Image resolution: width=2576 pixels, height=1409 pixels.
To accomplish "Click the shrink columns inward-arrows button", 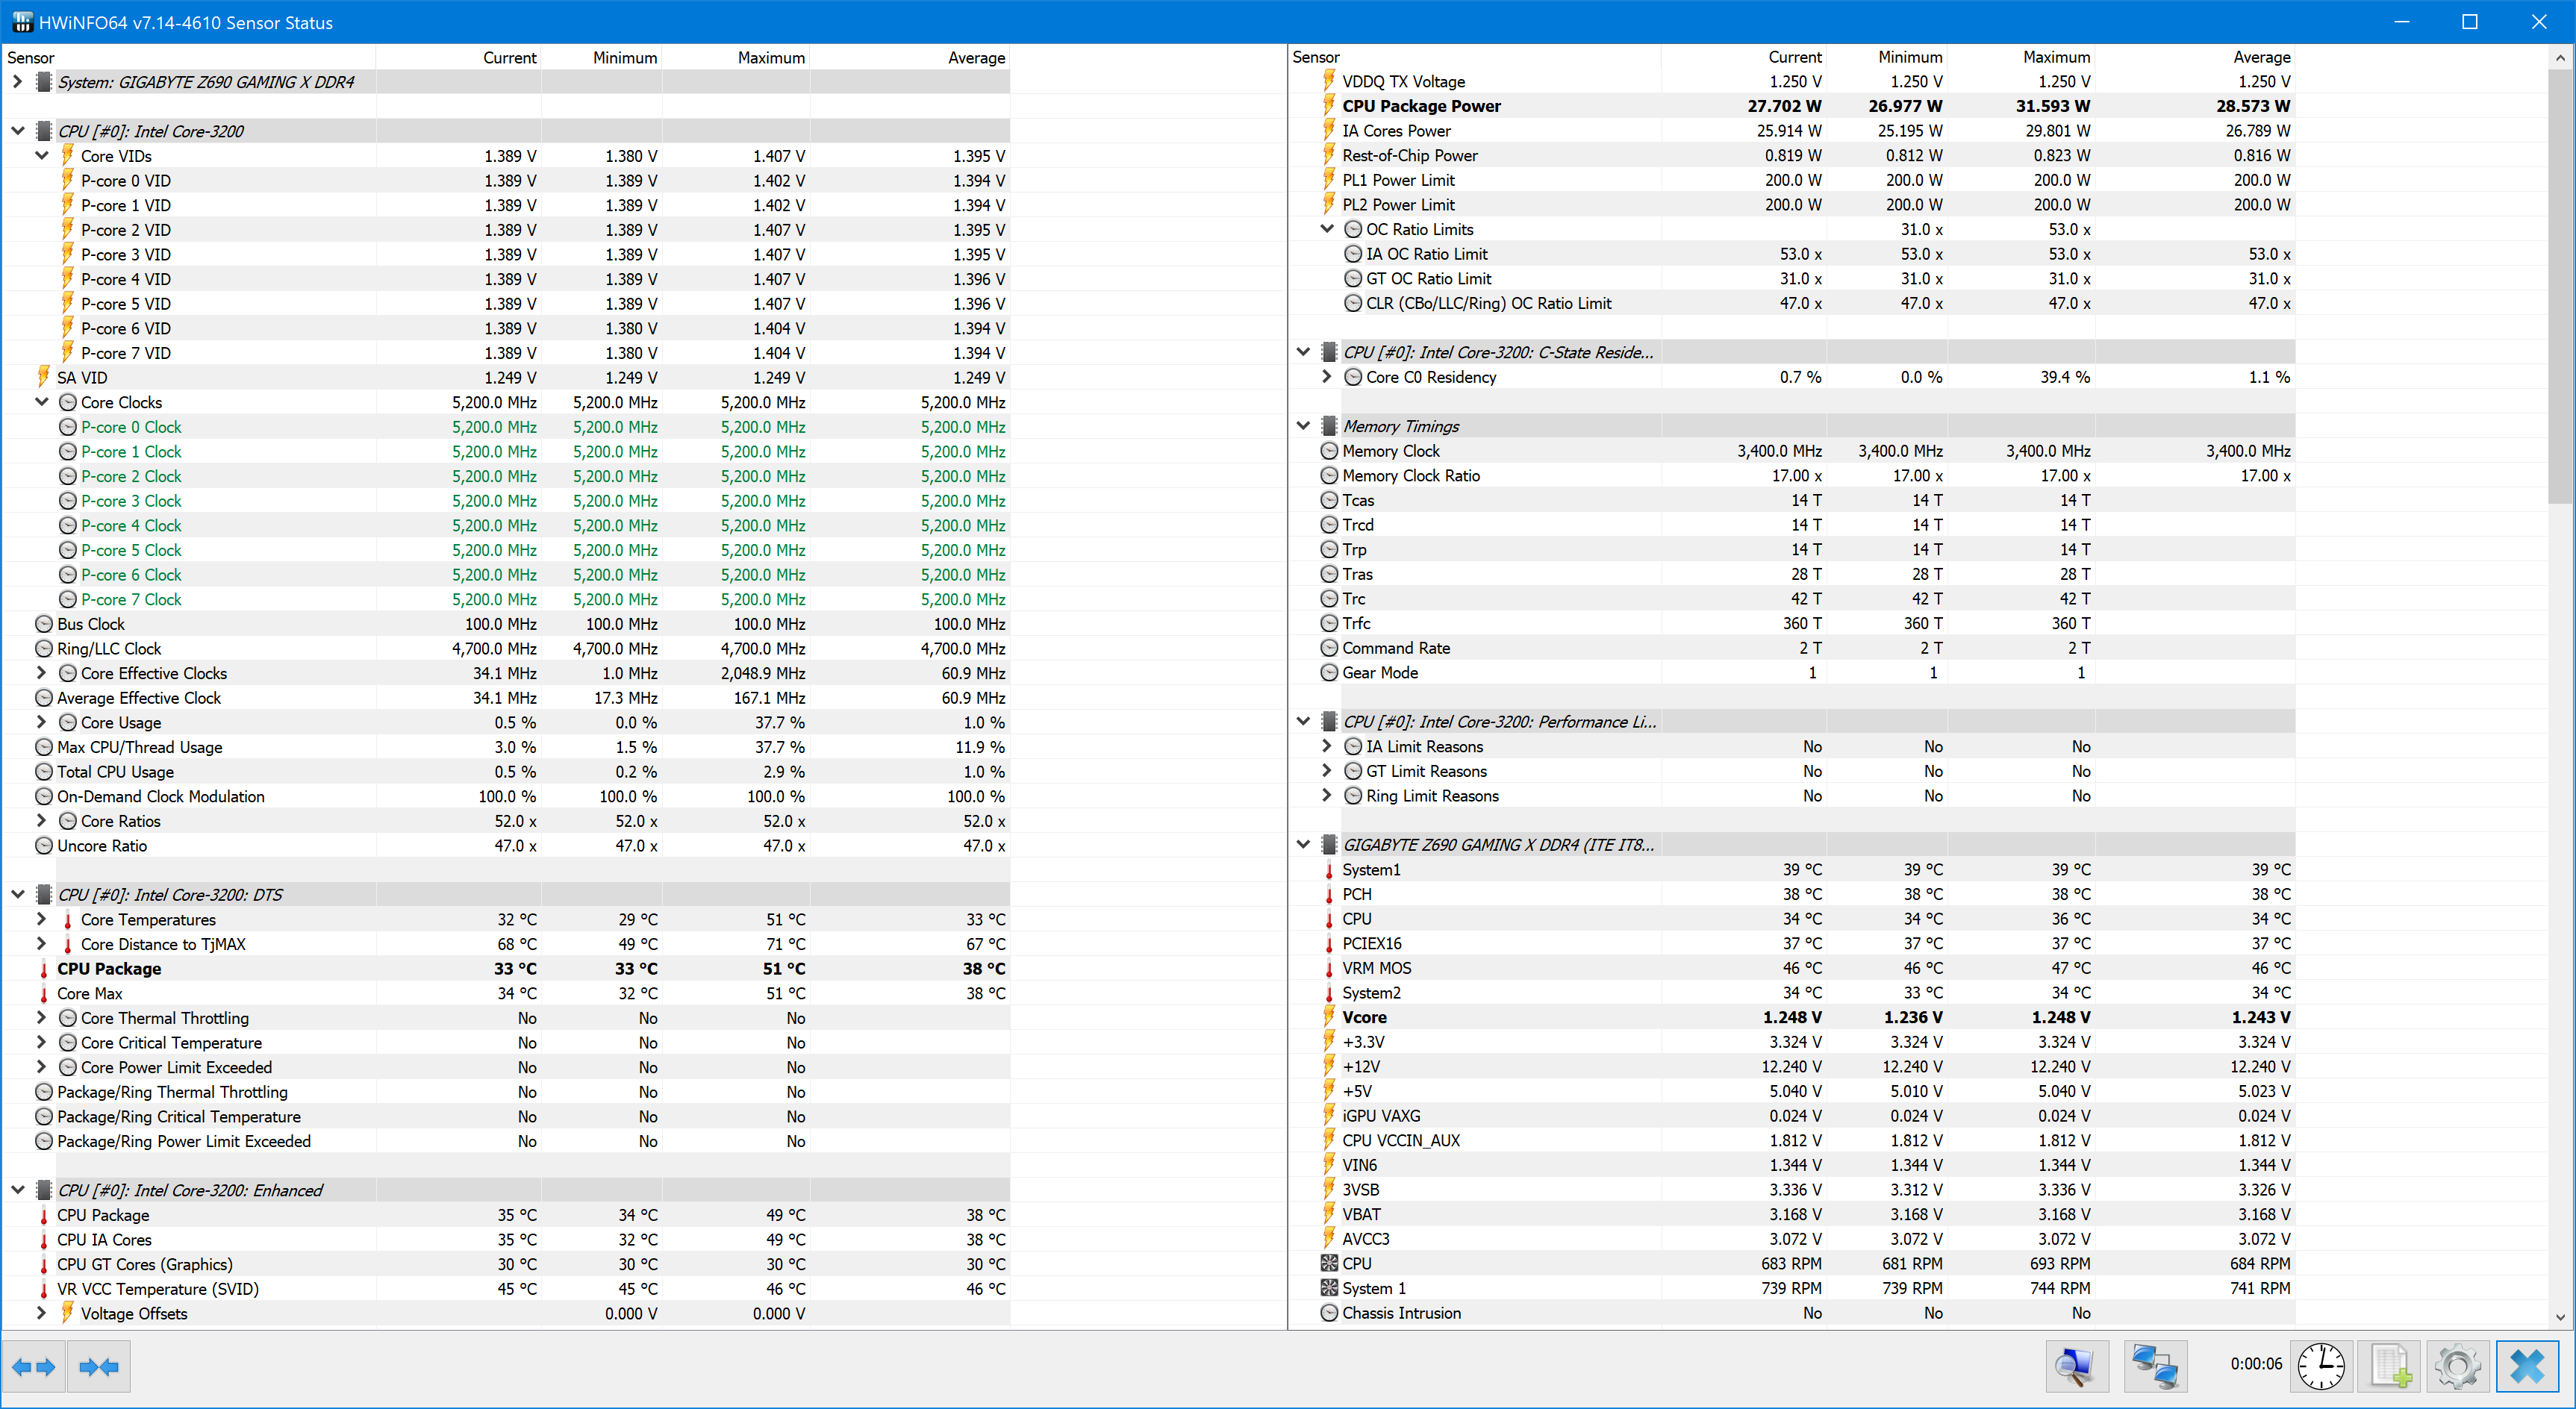I will click(99, 1366).
